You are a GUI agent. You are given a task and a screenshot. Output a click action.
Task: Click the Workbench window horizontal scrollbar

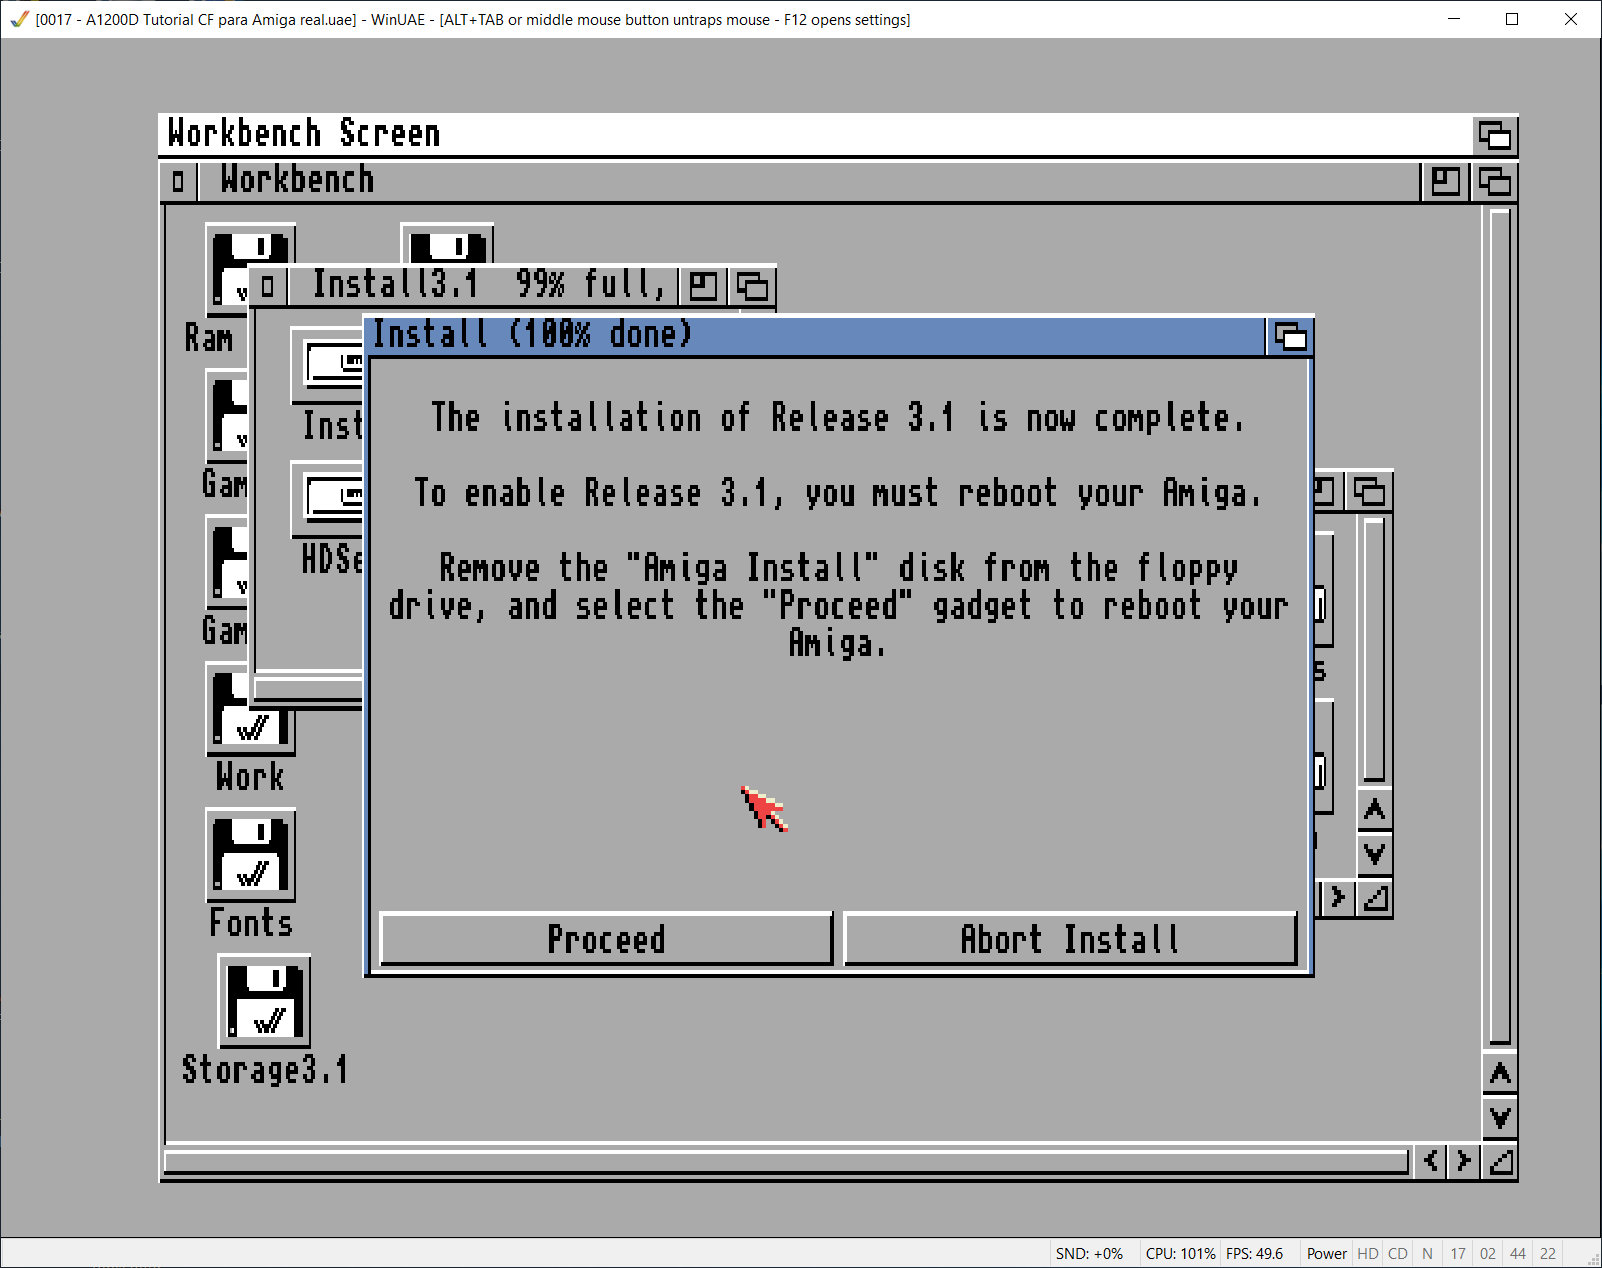coord(786,1162)
